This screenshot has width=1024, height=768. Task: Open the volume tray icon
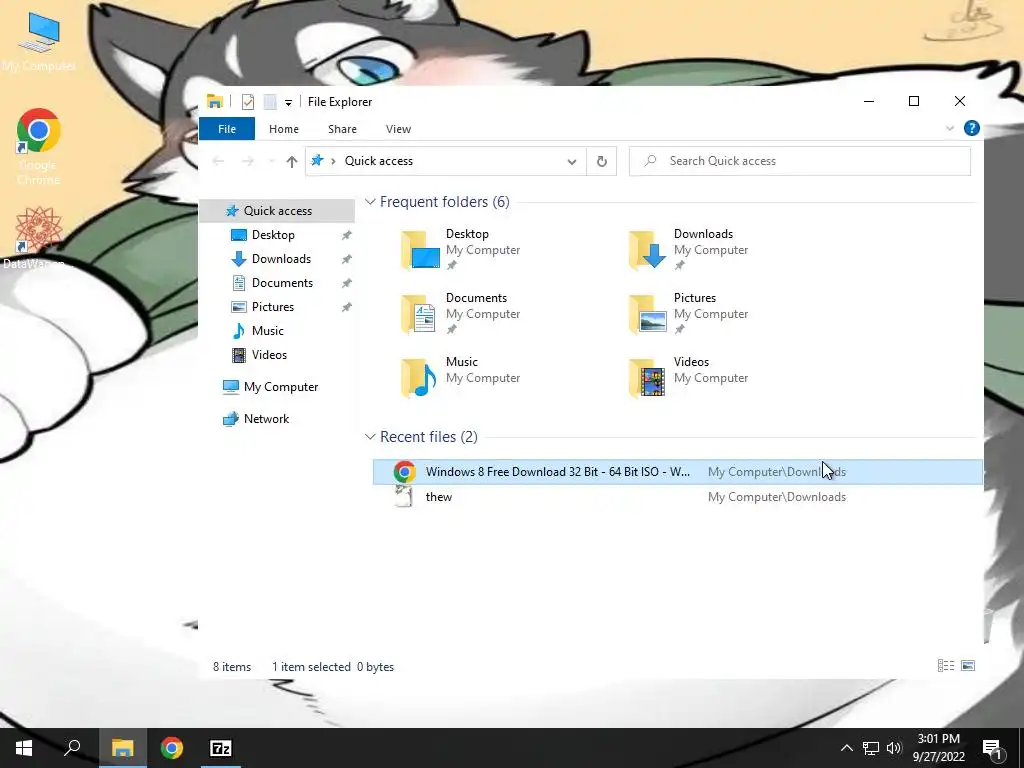click(x=894, y=748)
